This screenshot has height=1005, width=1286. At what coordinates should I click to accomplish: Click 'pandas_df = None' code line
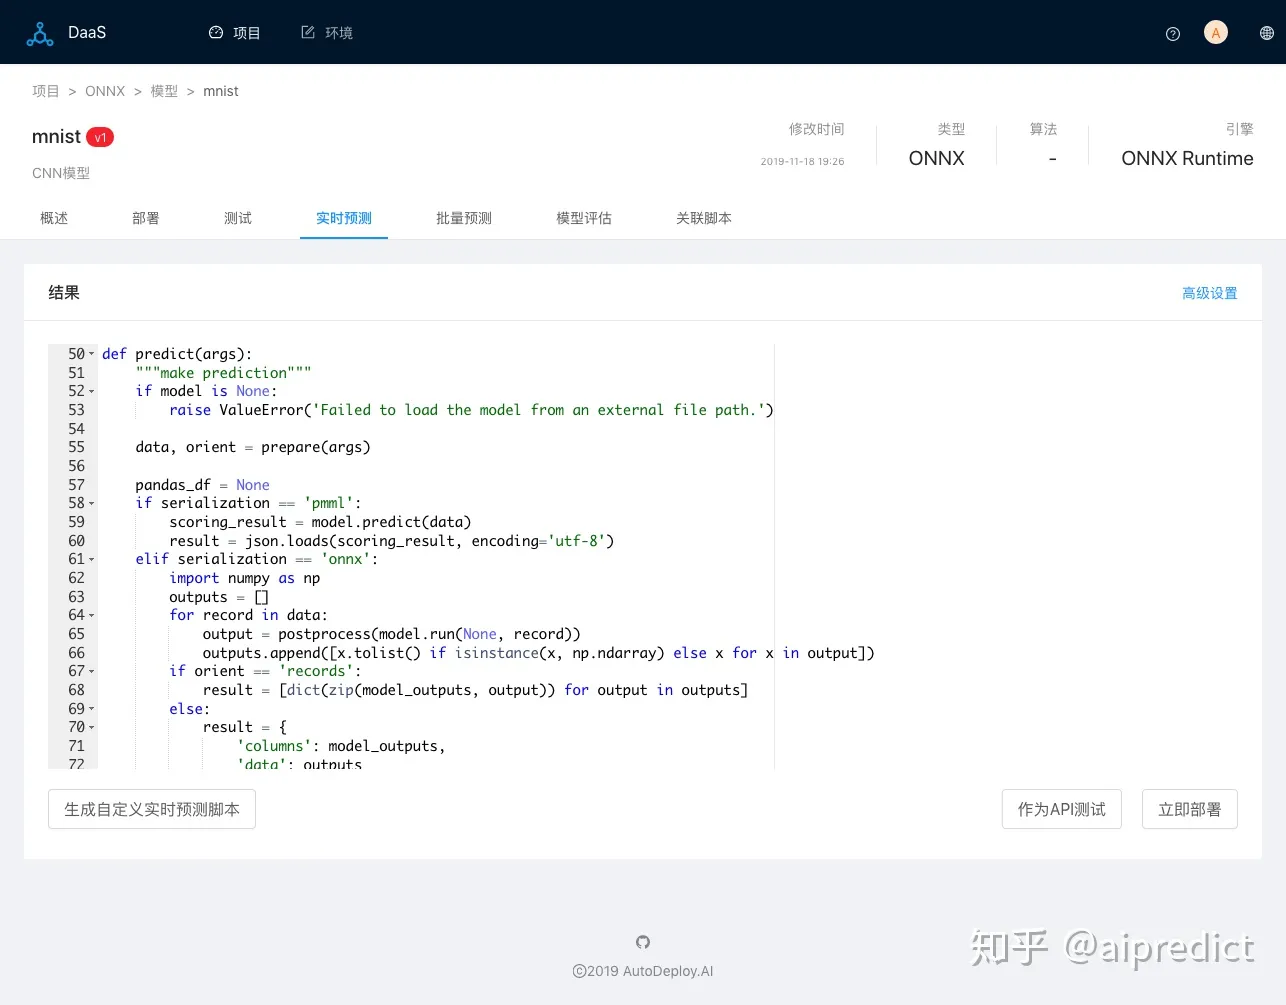click(202, 485)
